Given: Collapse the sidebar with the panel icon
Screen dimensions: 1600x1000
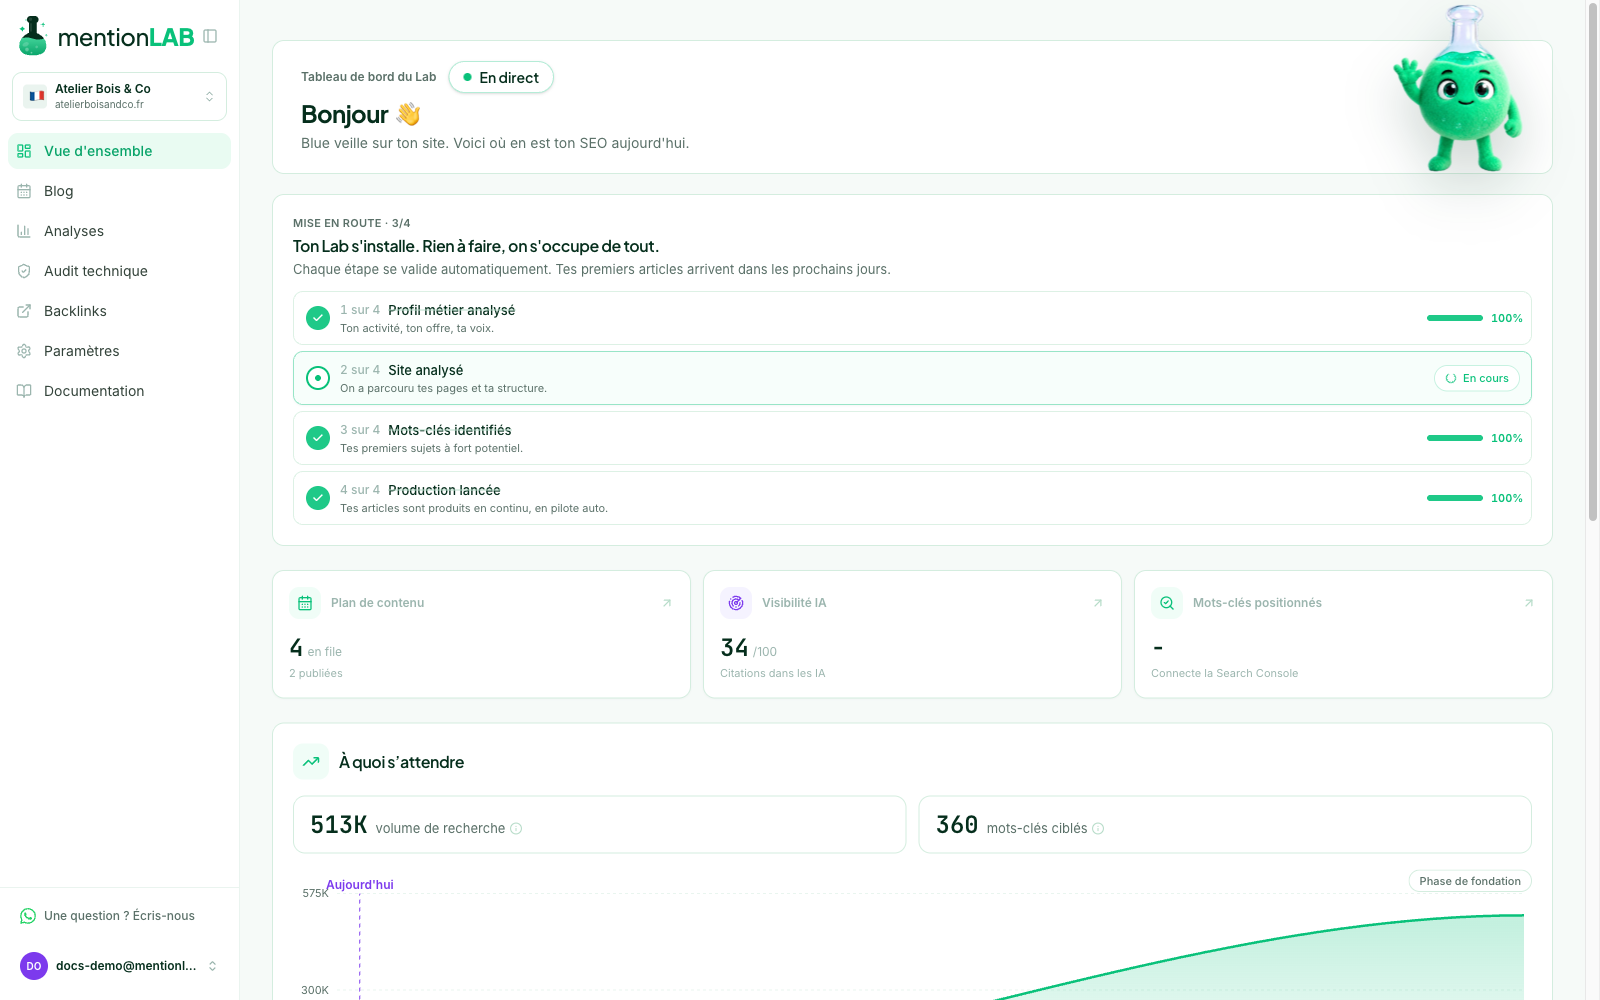Looking at the screenshot, I should 210,36.
